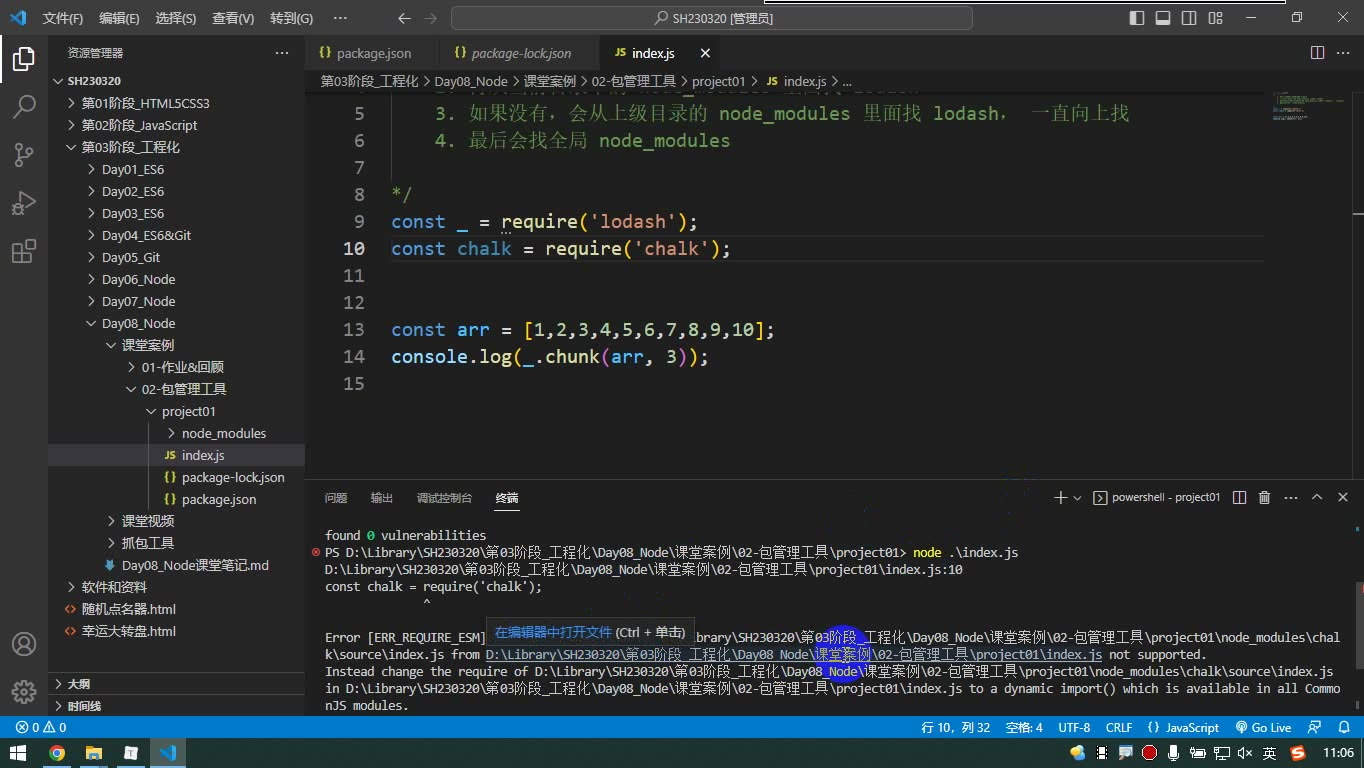The image size is (1364, 768).
Task: Open the Search view in activity bar
Action: pos(24,106)
